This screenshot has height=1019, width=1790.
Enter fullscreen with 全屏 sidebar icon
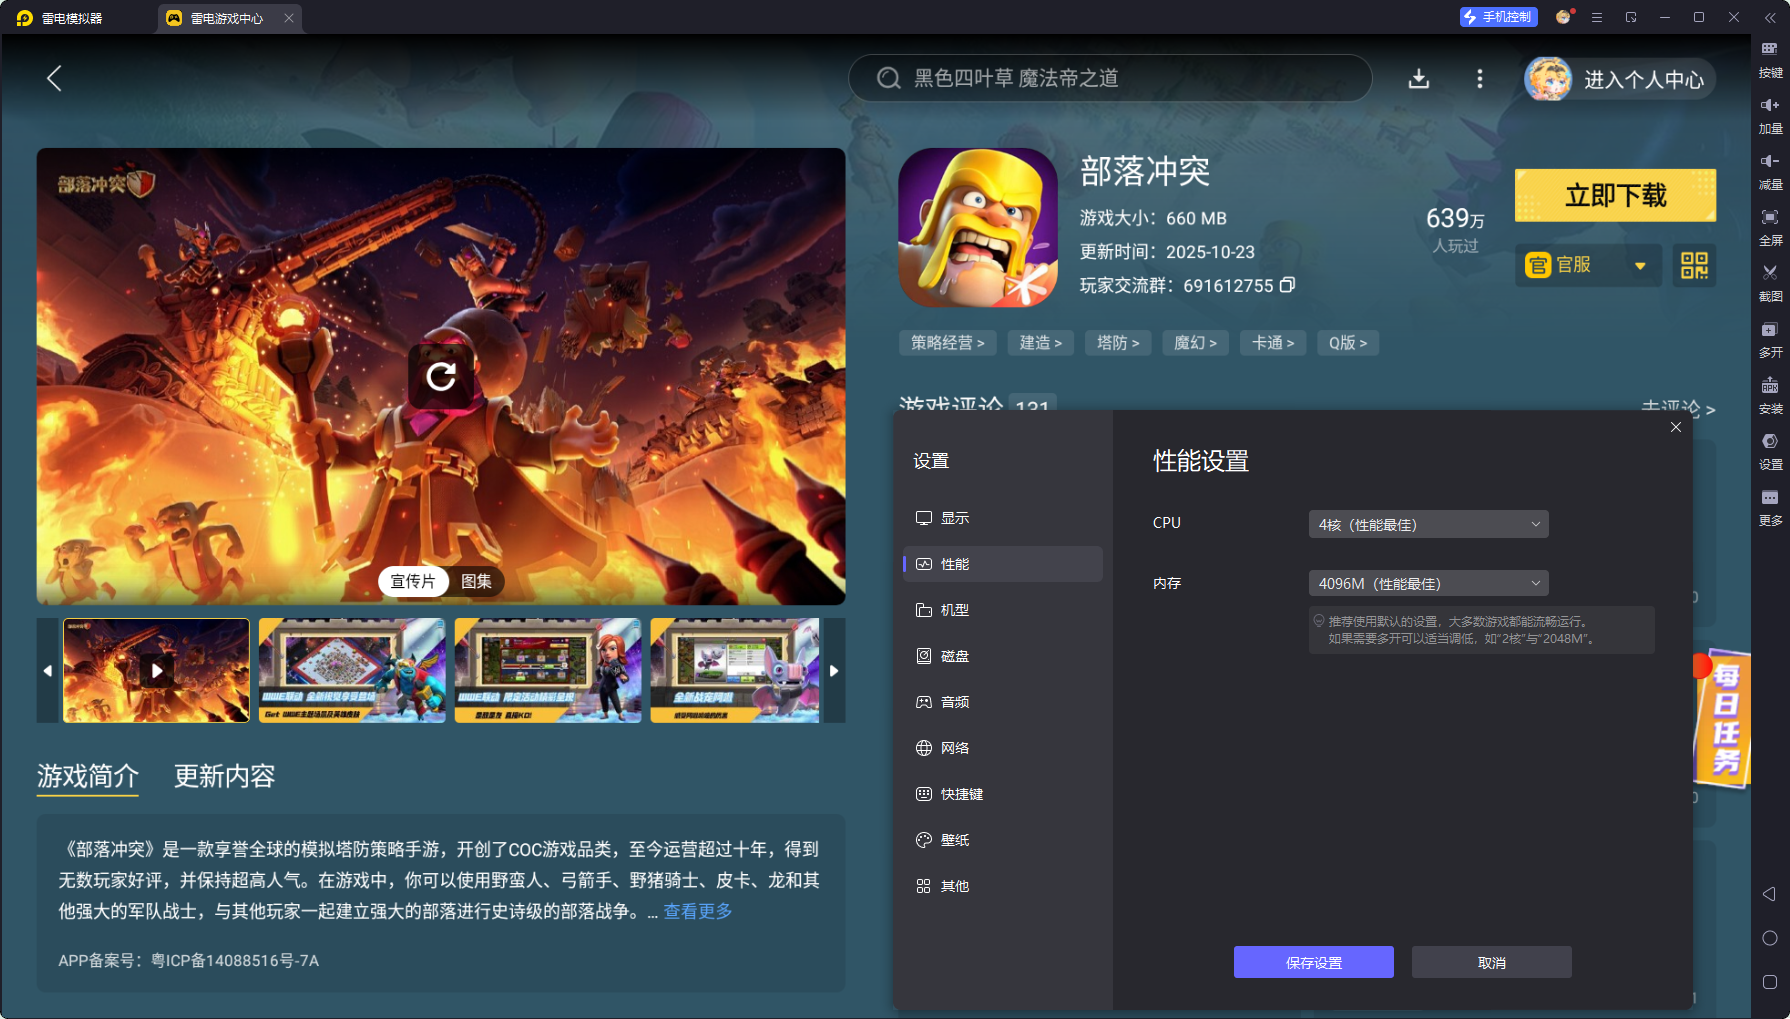1770,228
